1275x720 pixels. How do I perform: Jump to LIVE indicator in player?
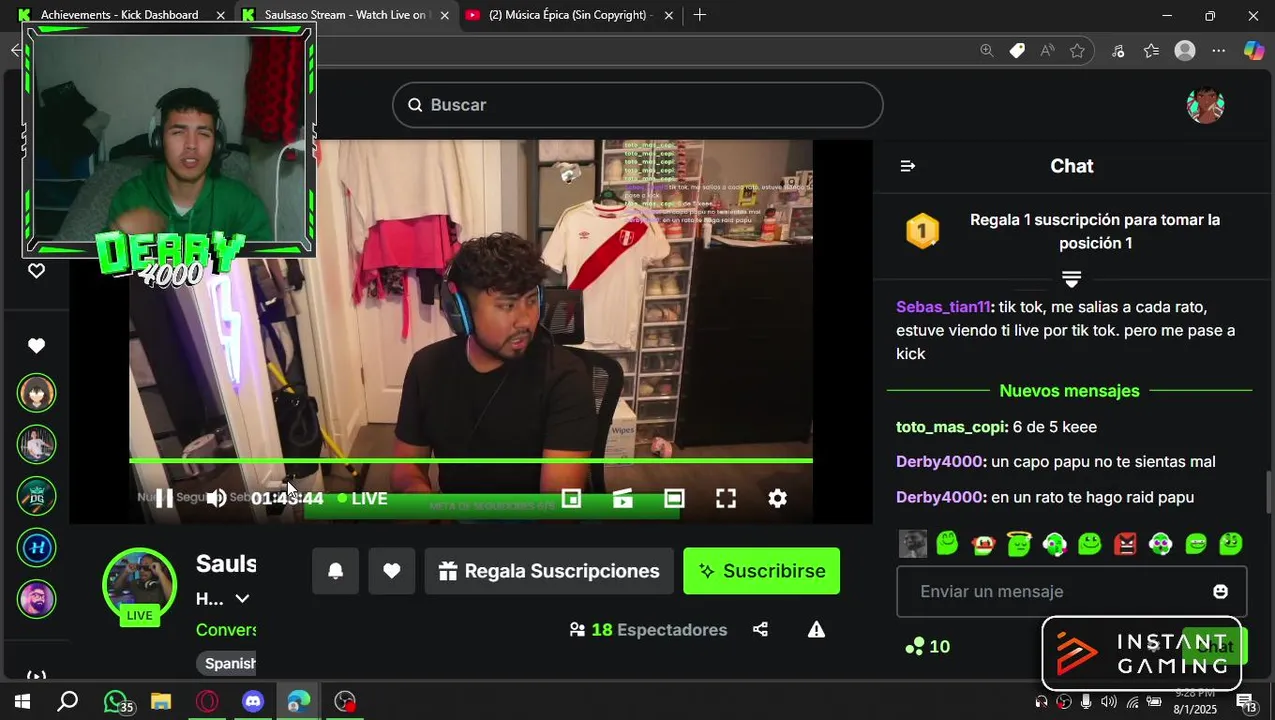pos(362,498)
